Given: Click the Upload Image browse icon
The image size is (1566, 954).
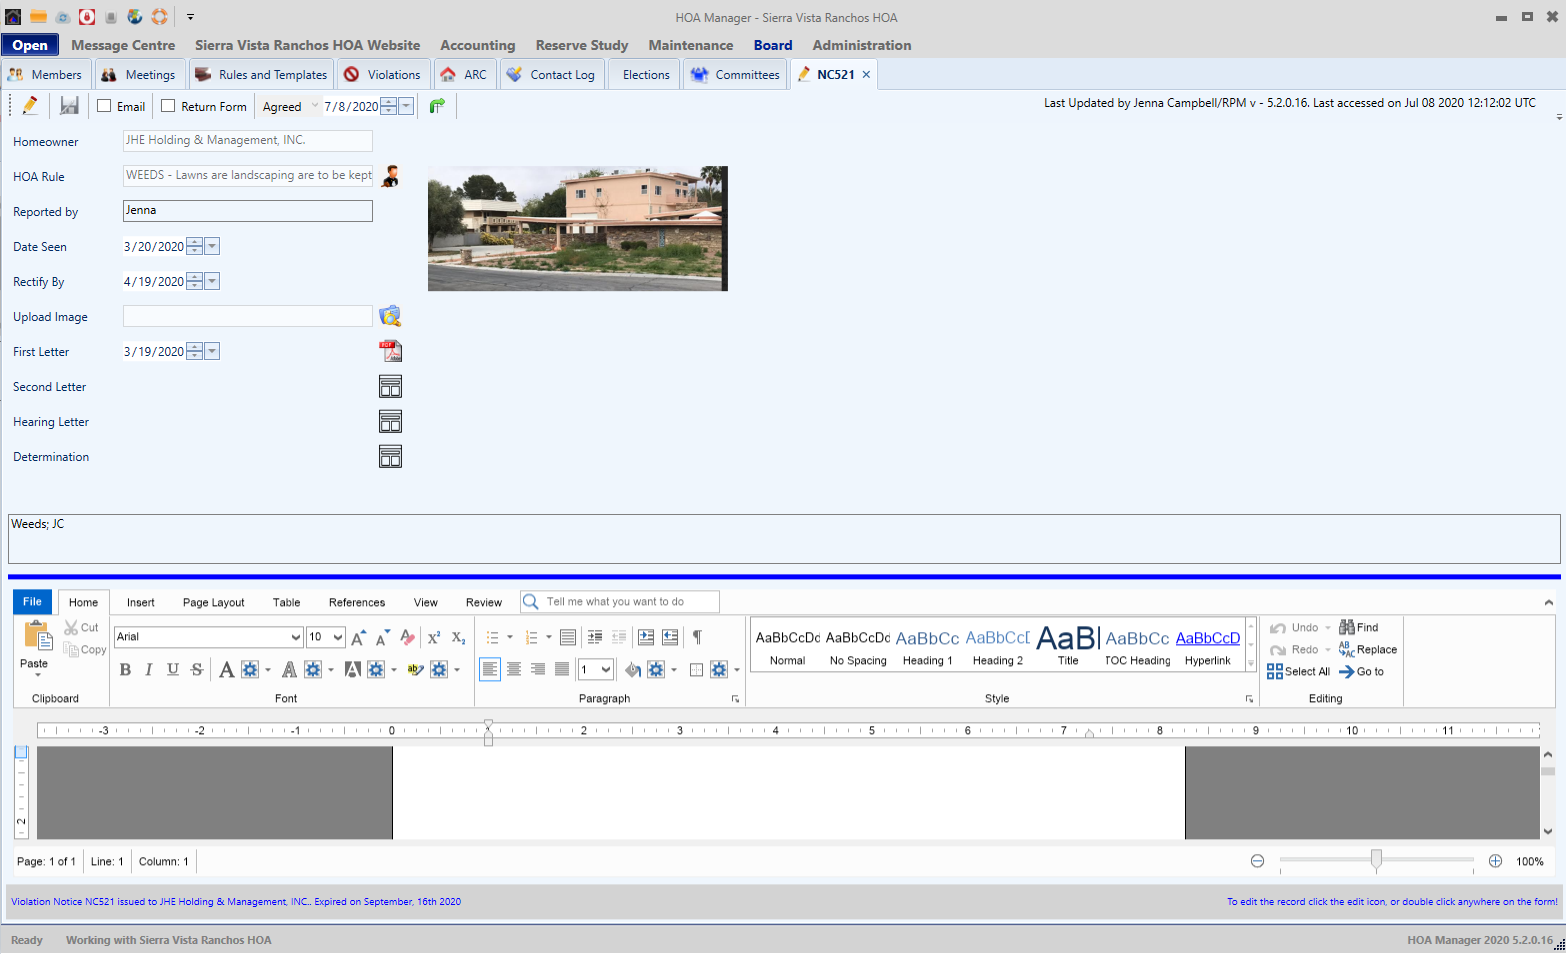Looking at the screenshot, I should pyautogui.click(x=390, y=316).
